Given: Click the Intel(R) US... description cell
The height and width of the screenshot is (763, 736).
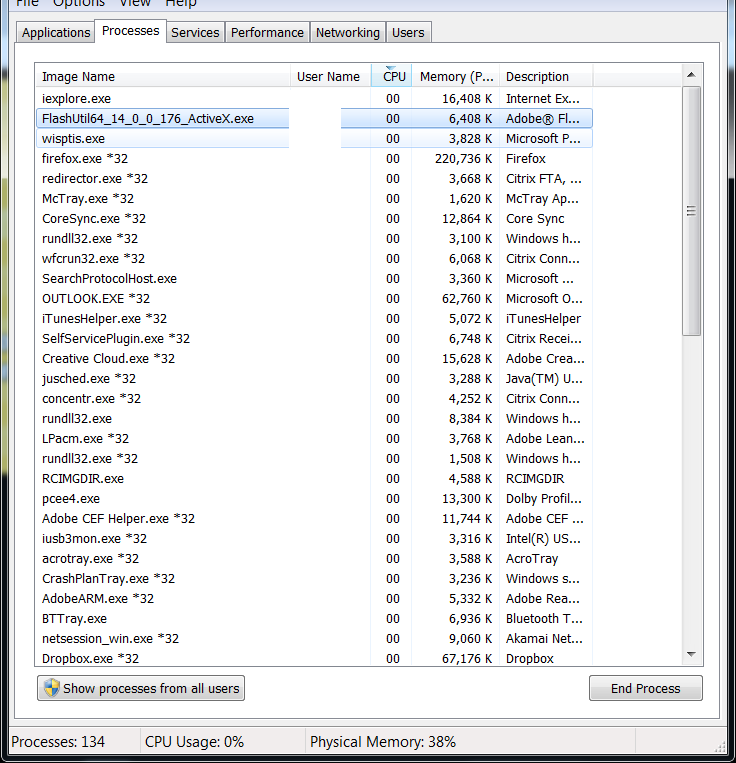Looking at the screenshot, I should [543, 539].
